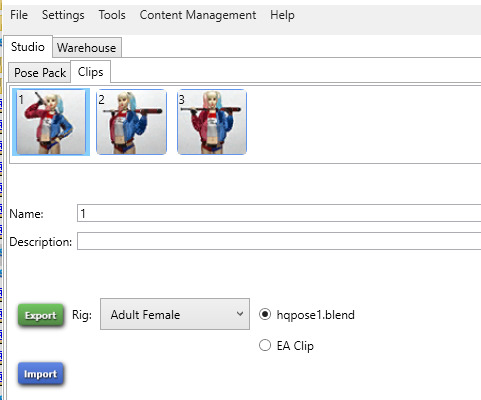The image size is (481, 400).
Task: Click the green Export button
Action: point(41,315)
